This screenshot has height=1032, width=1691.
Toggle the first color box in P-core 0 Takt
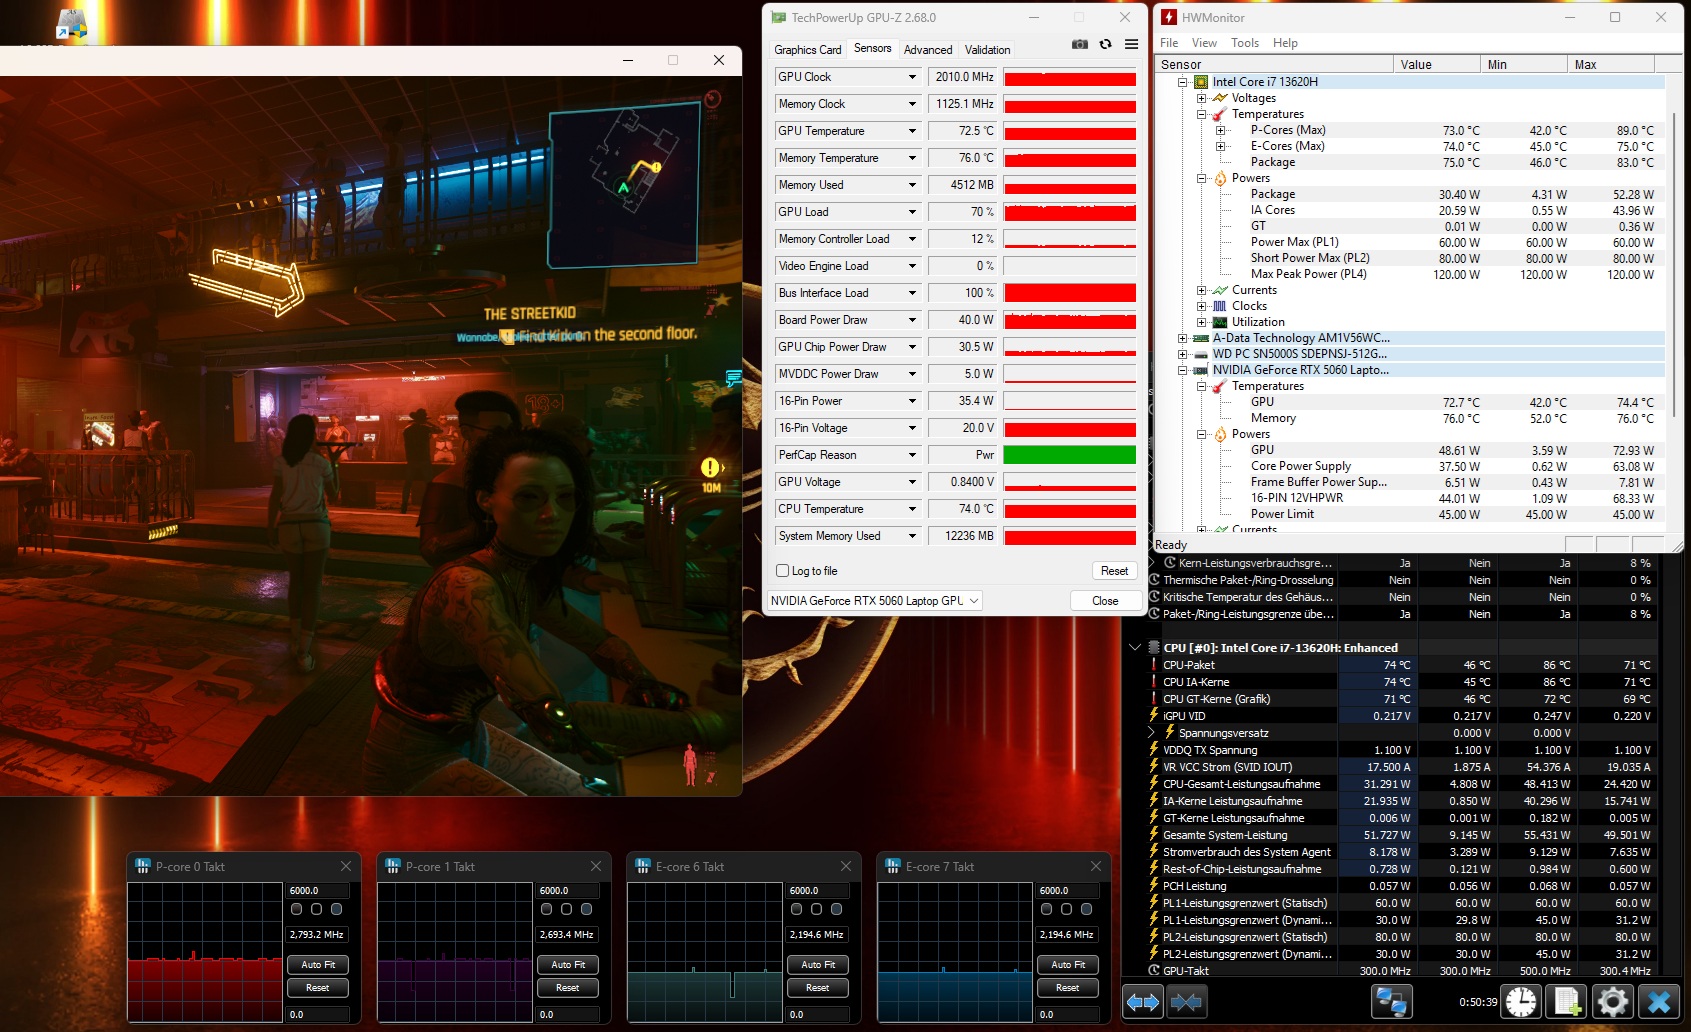(x=296, y=909)
